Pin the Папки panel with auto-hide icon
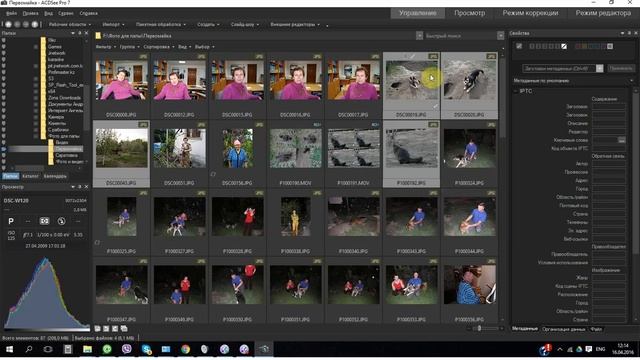The image size is (640, 360). 80,33
